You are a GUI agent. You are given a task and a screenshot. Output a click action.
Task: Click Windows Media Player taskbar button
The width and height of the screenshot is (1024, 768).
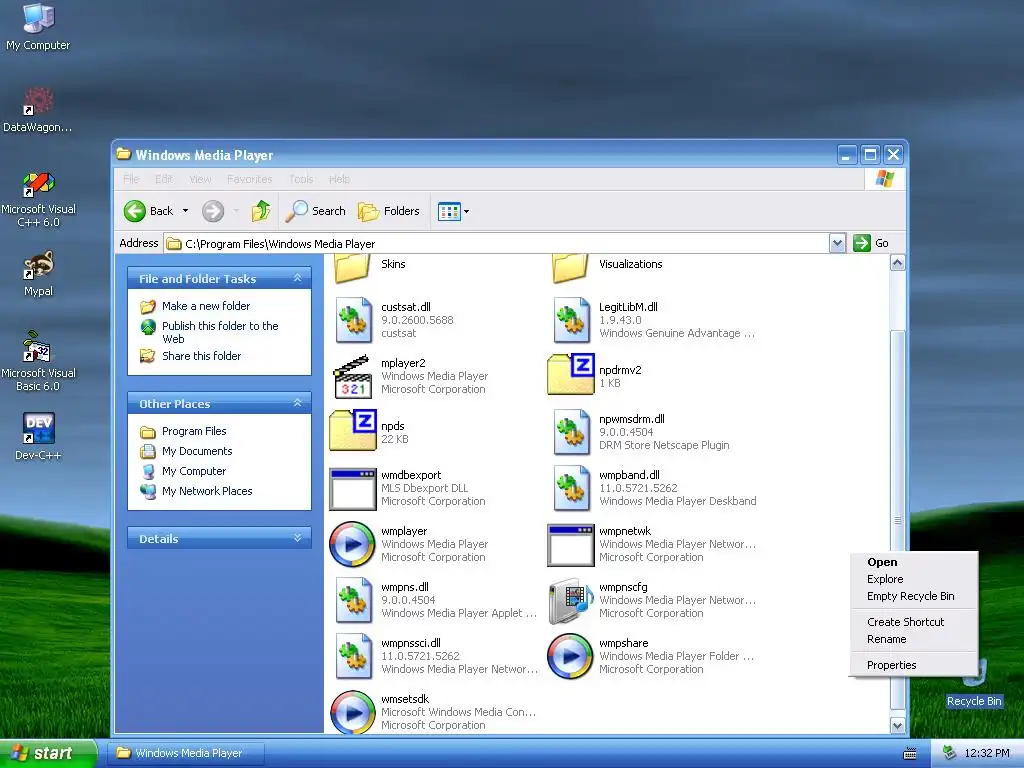(187, 753)
